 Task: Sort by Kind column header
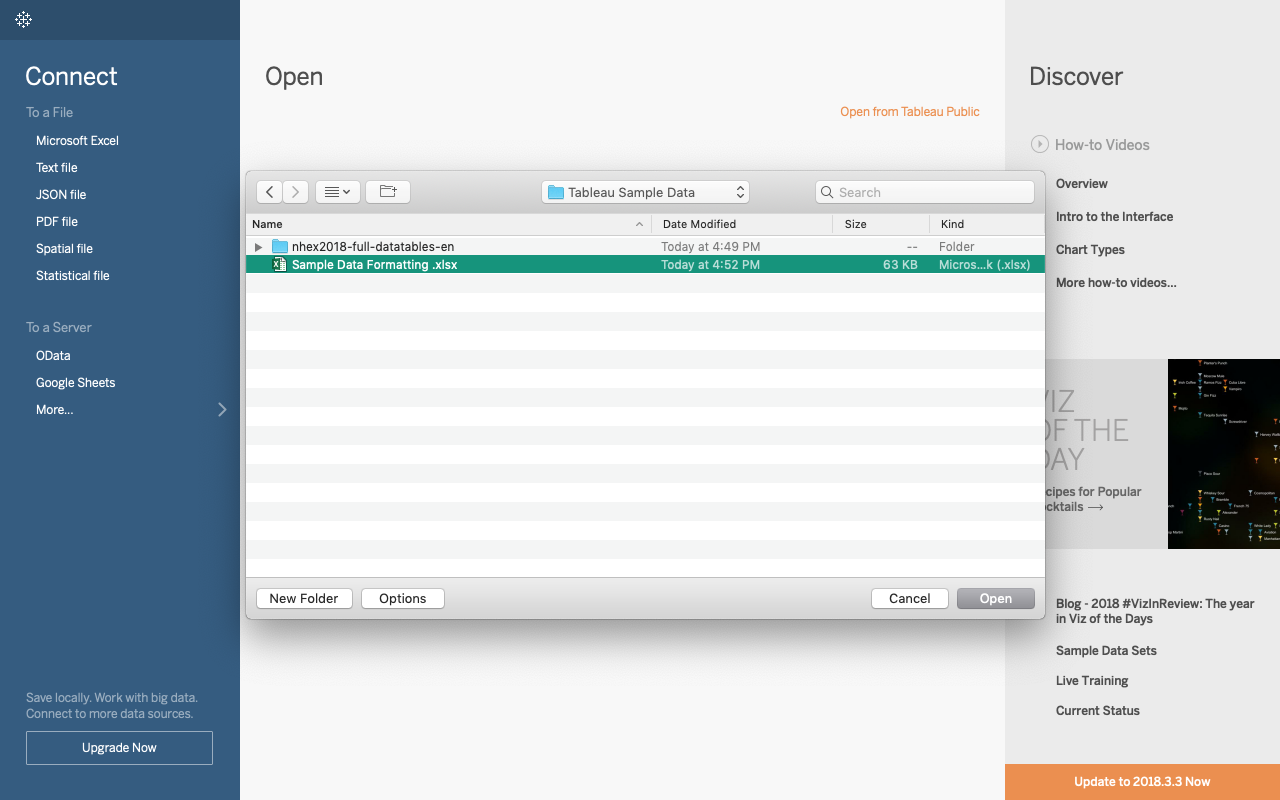987,224
